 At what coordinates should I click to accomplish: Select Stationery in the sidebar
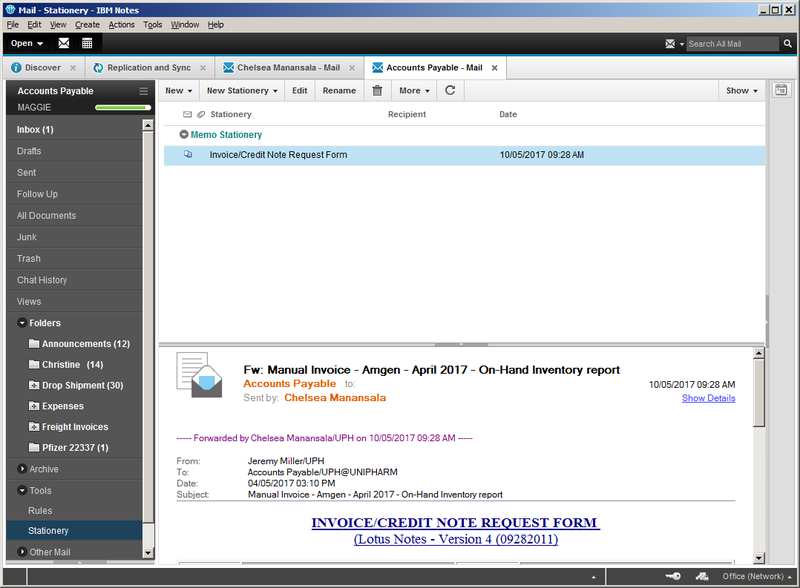click(x=74, y=531)
